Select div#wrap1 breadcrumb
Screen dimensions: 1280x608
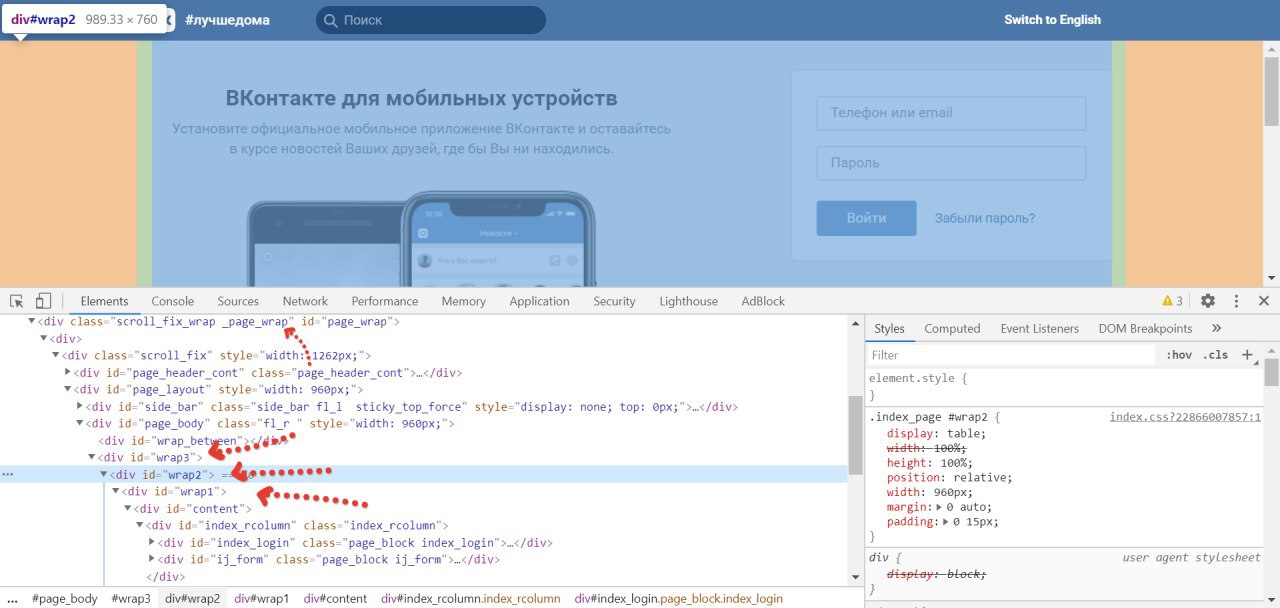click(x=261, y=599)
